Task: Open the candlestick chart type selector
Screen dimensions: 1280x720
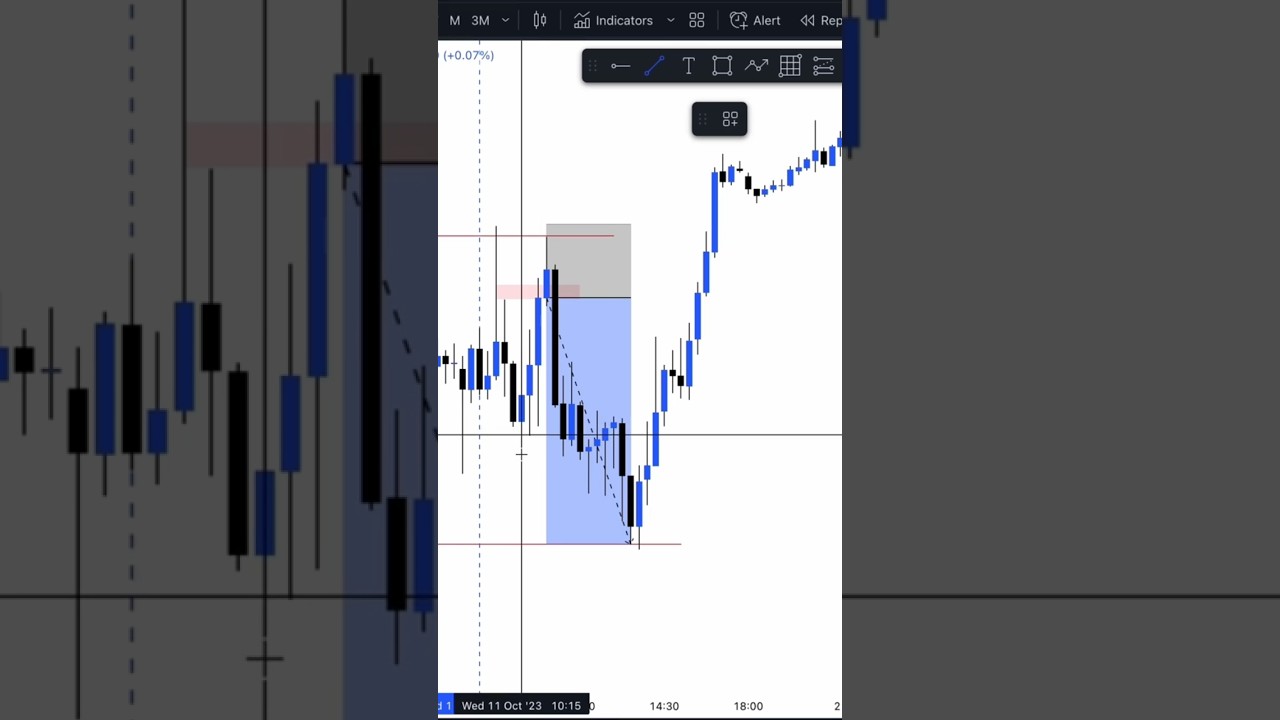Action: click(540, 20)
